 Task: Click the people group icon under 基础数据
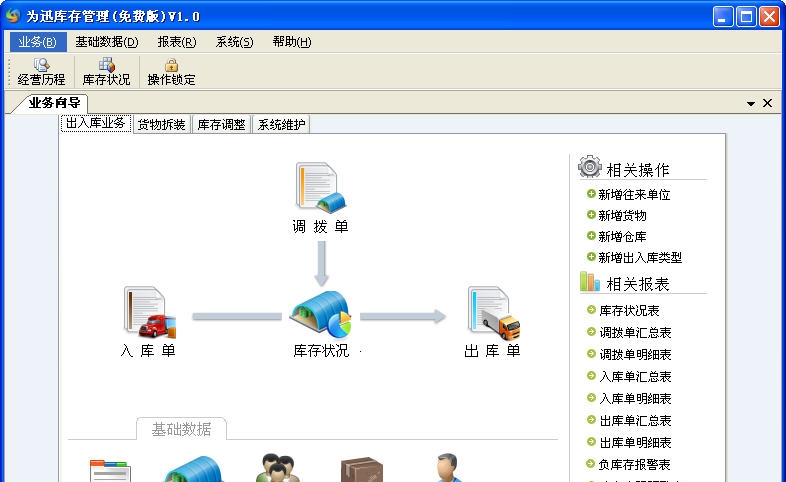278,468
